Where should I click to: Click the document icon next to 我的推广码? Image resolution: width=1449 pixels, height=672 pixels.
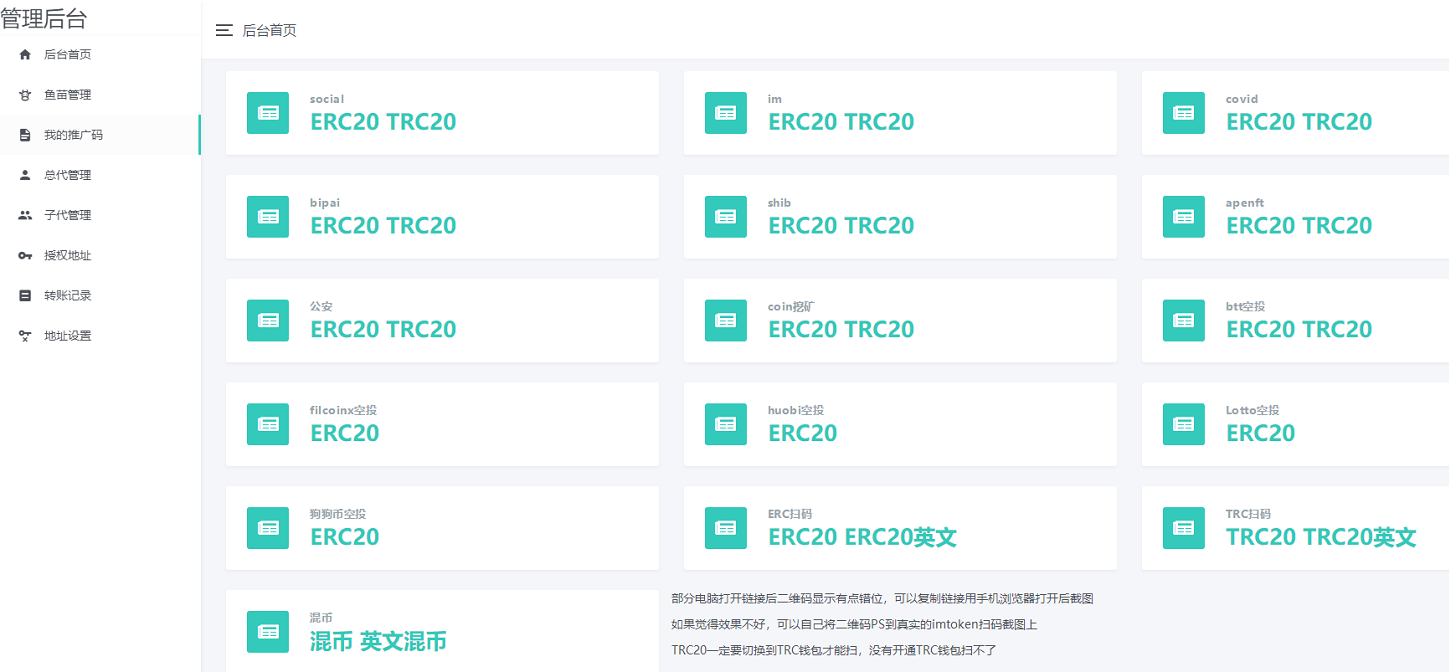24,134
